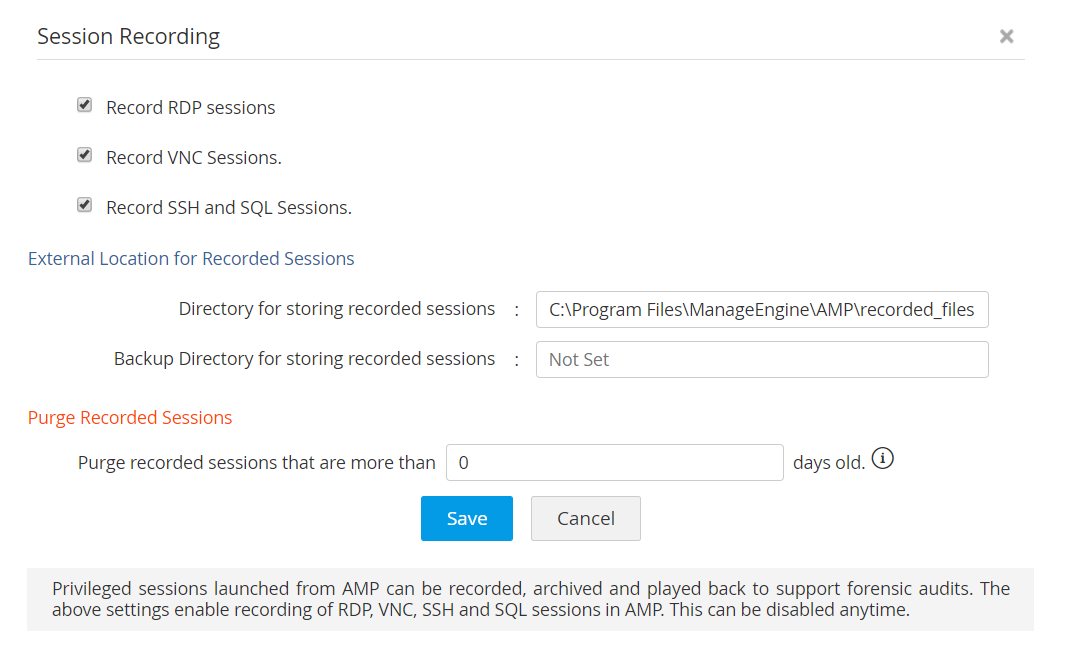
Task: Click the "Purge Recorded Sessions" heading
Action: 130,418
